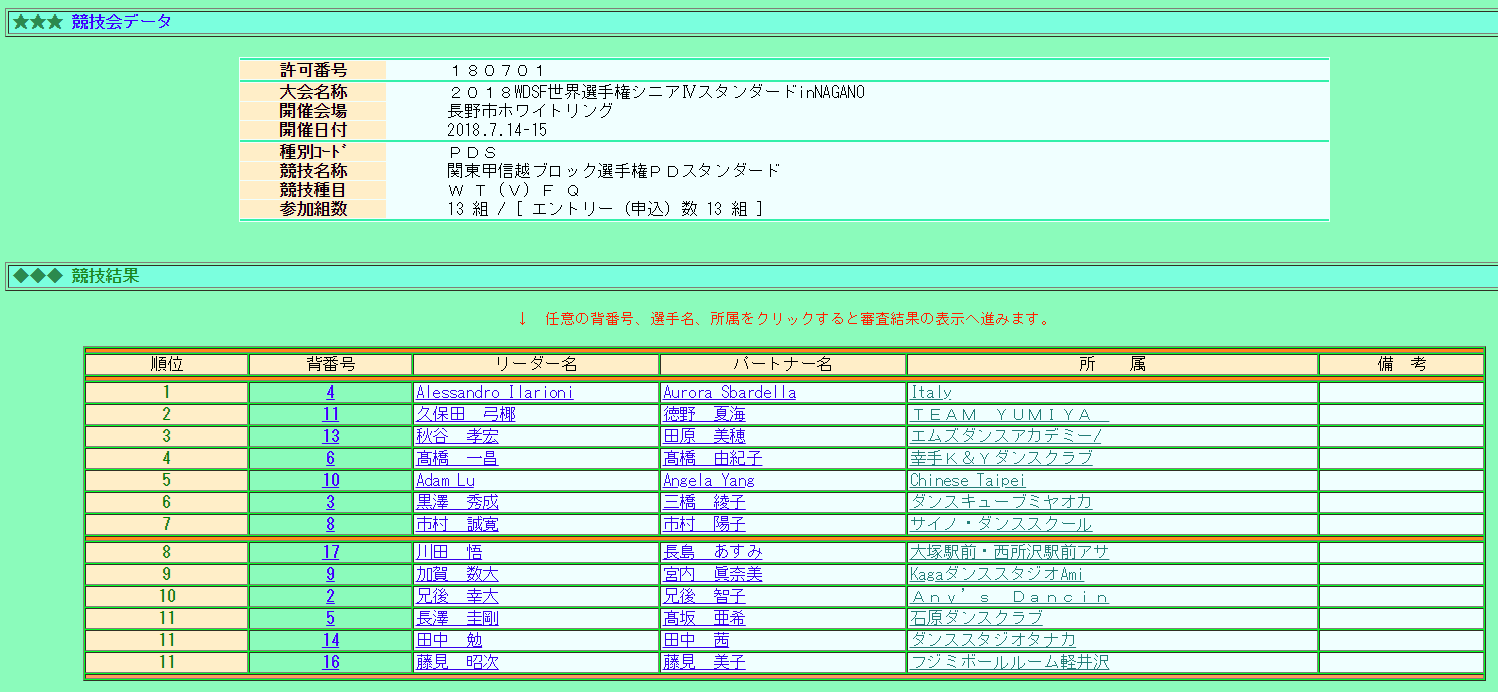1498x692 pixels.
Task: Select the Chinese Taipei affiliation link
Action: tap(967, 481)
